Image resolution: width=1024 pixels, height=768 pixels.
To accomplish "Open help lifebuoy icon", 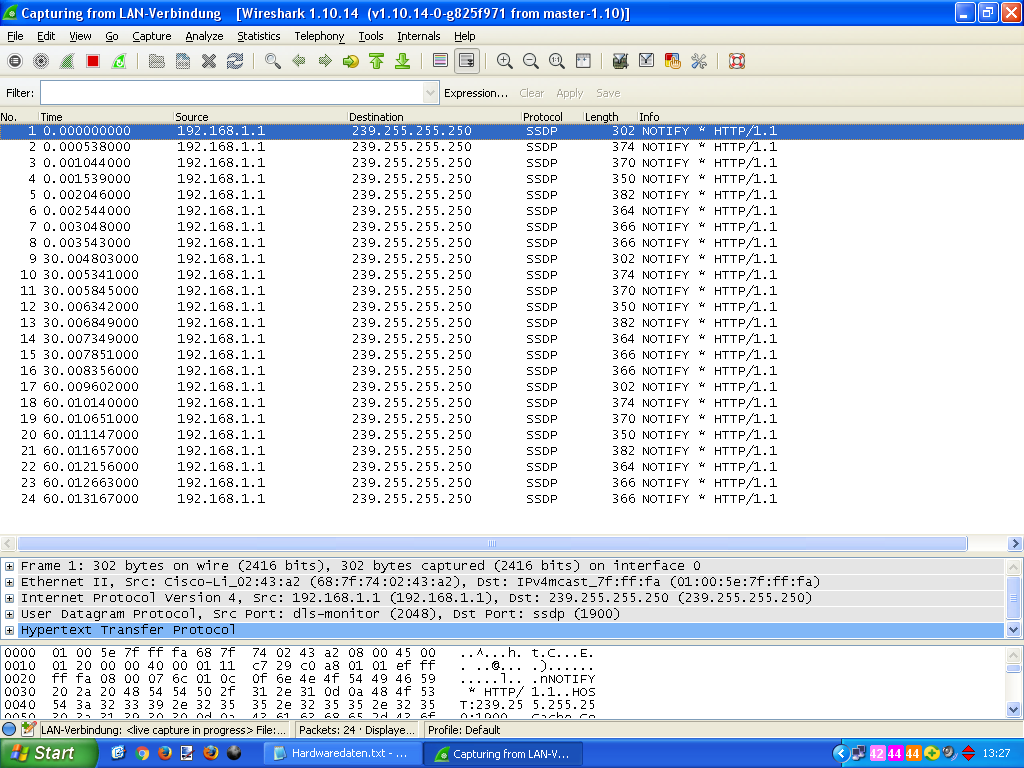I will (x=737, y=61).
